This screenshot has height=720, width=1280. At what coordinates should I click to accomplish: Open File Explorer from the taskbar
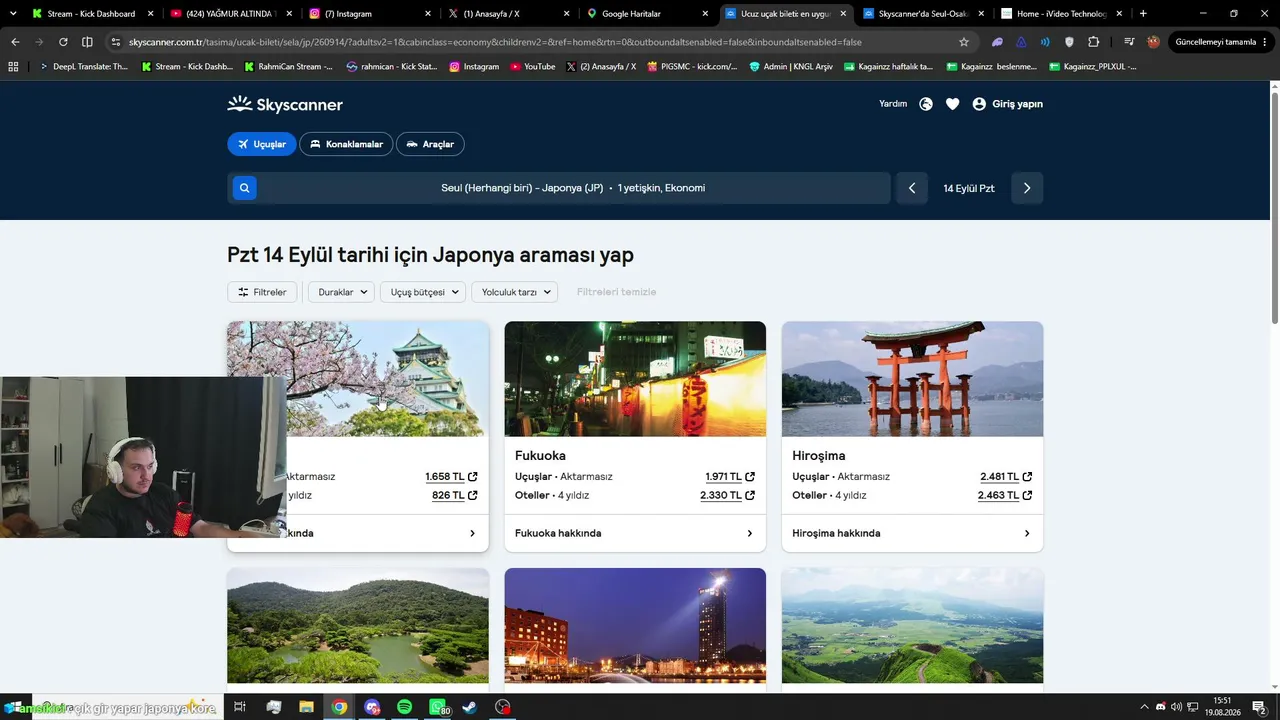(x=306, y=707)
